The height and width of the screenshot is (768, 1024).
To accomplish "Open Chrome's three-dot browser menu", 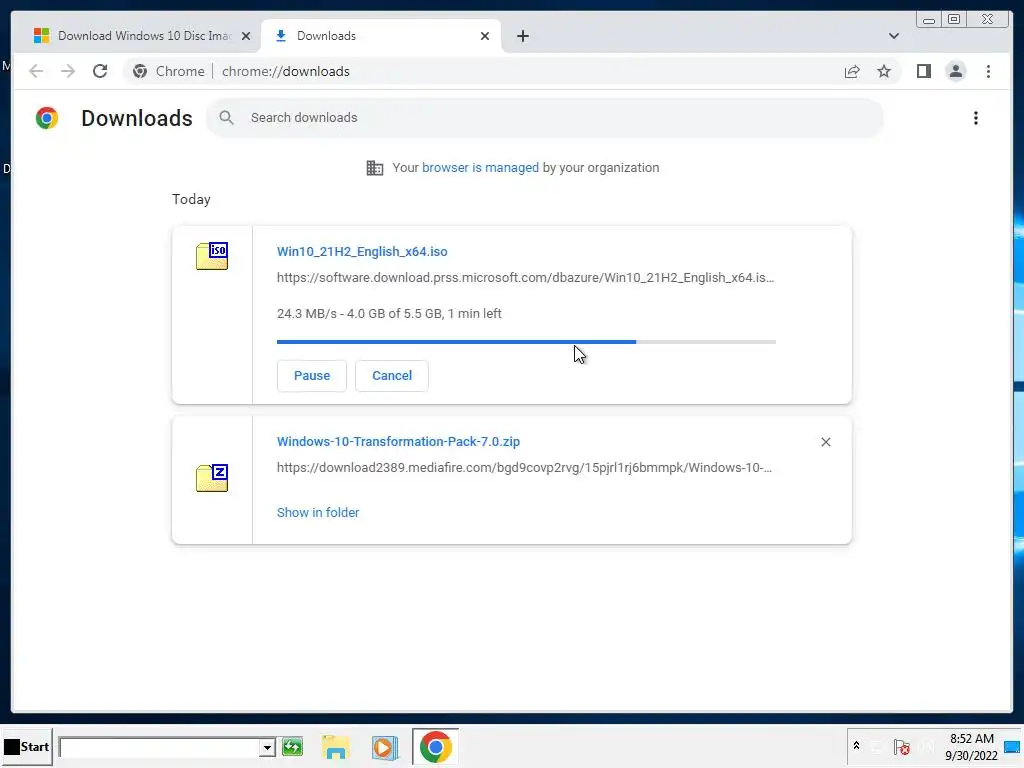I will (x=988, y=71).
